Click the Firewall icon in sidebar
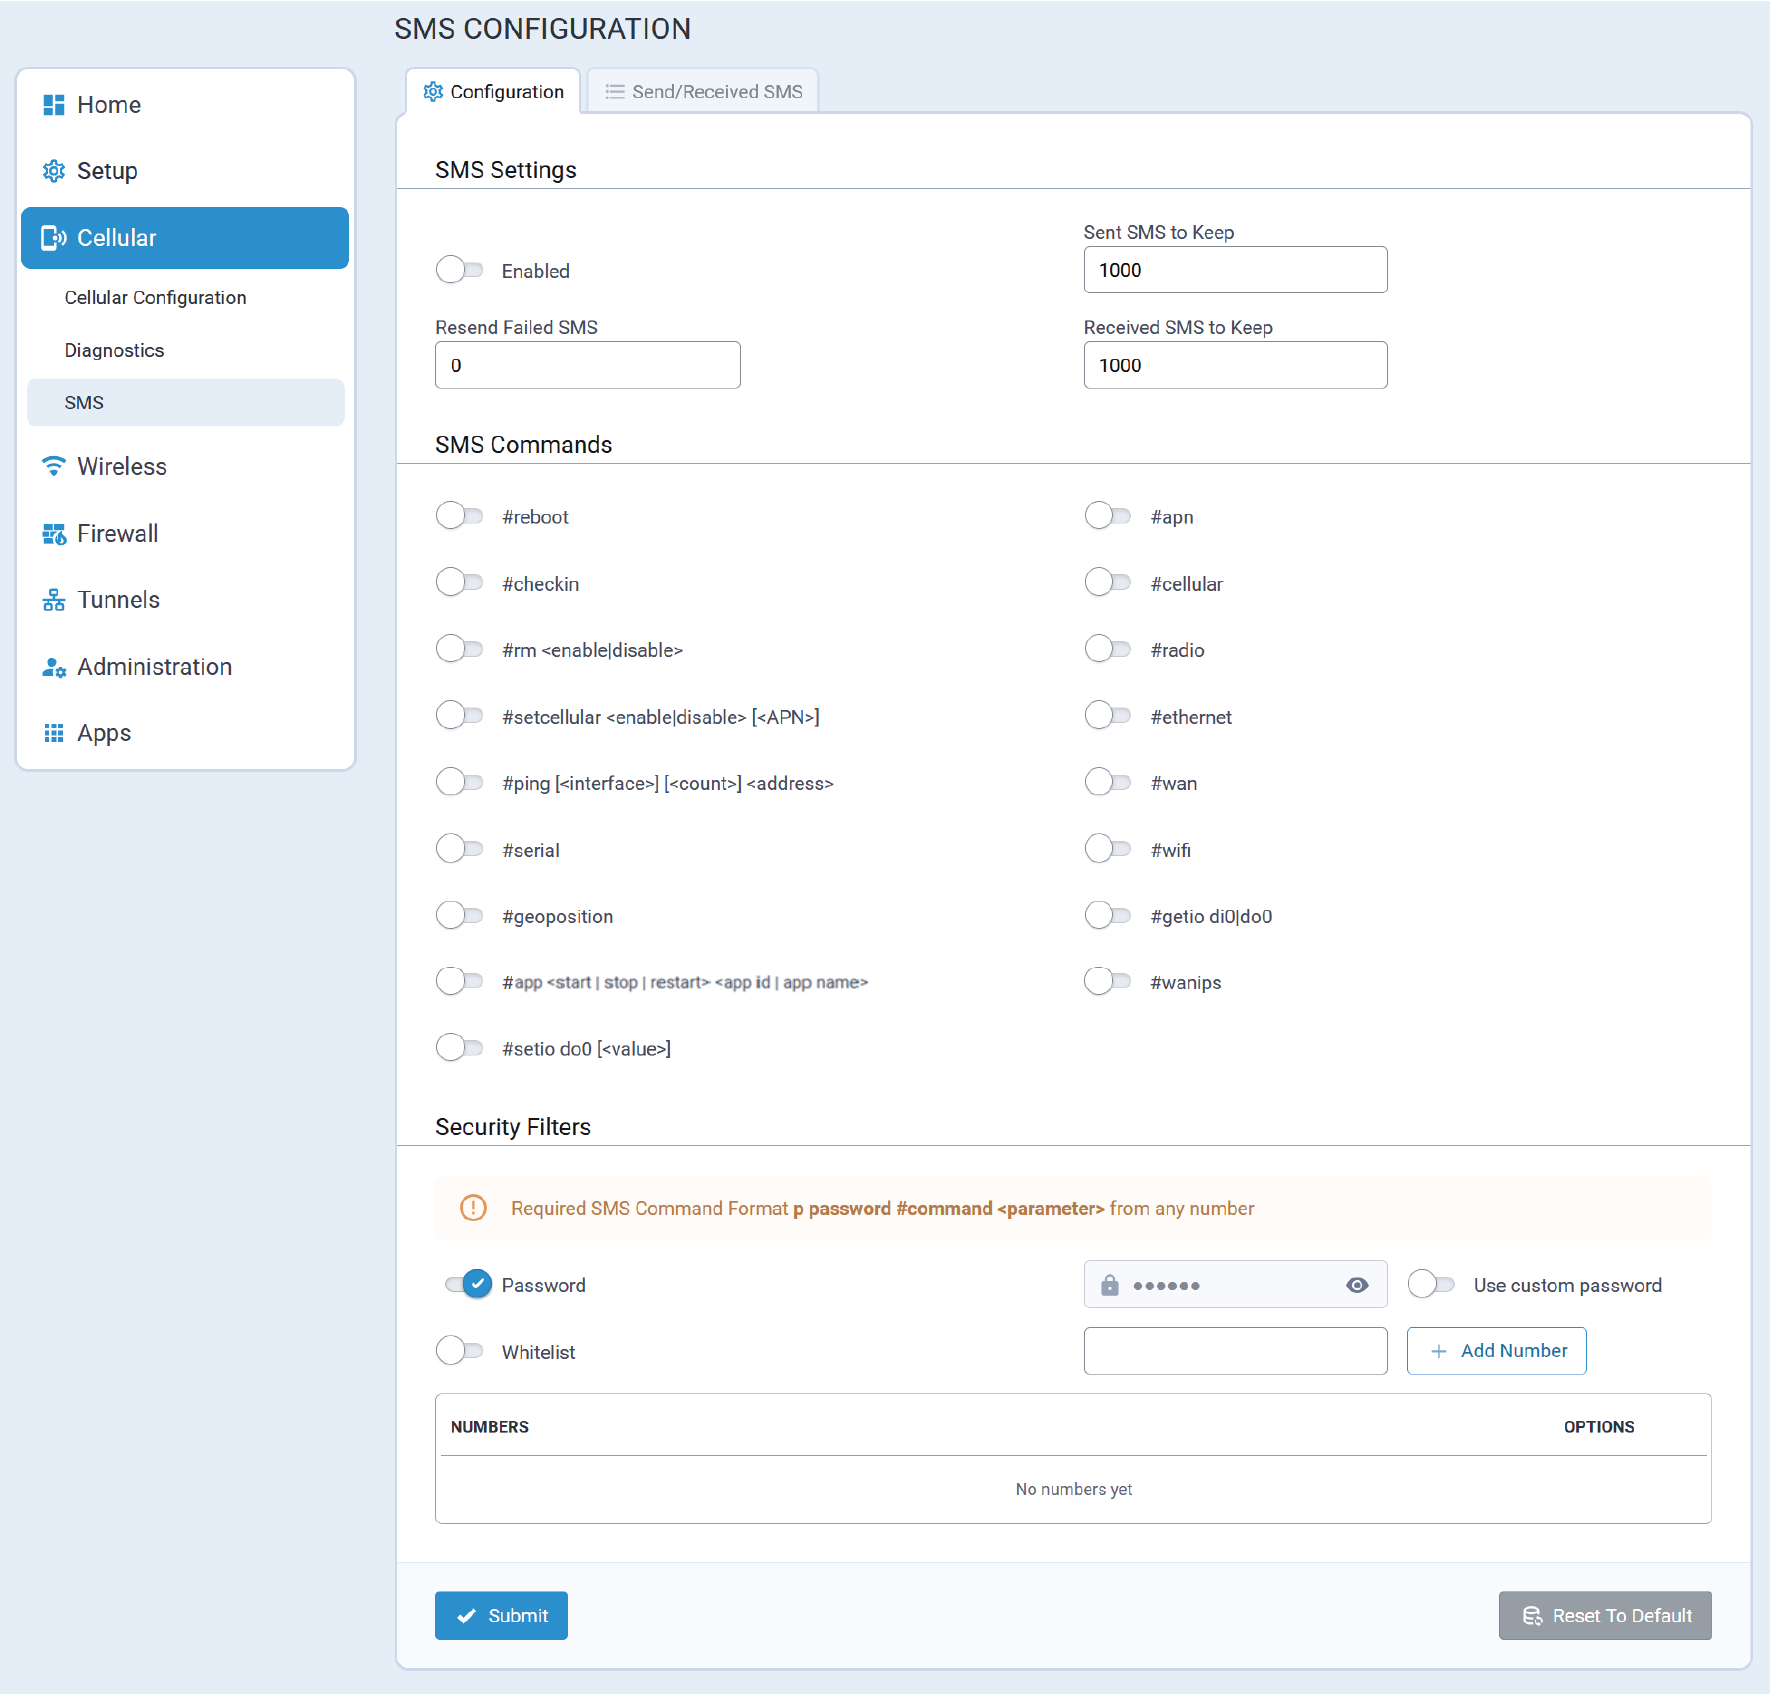 coord(54,534)
